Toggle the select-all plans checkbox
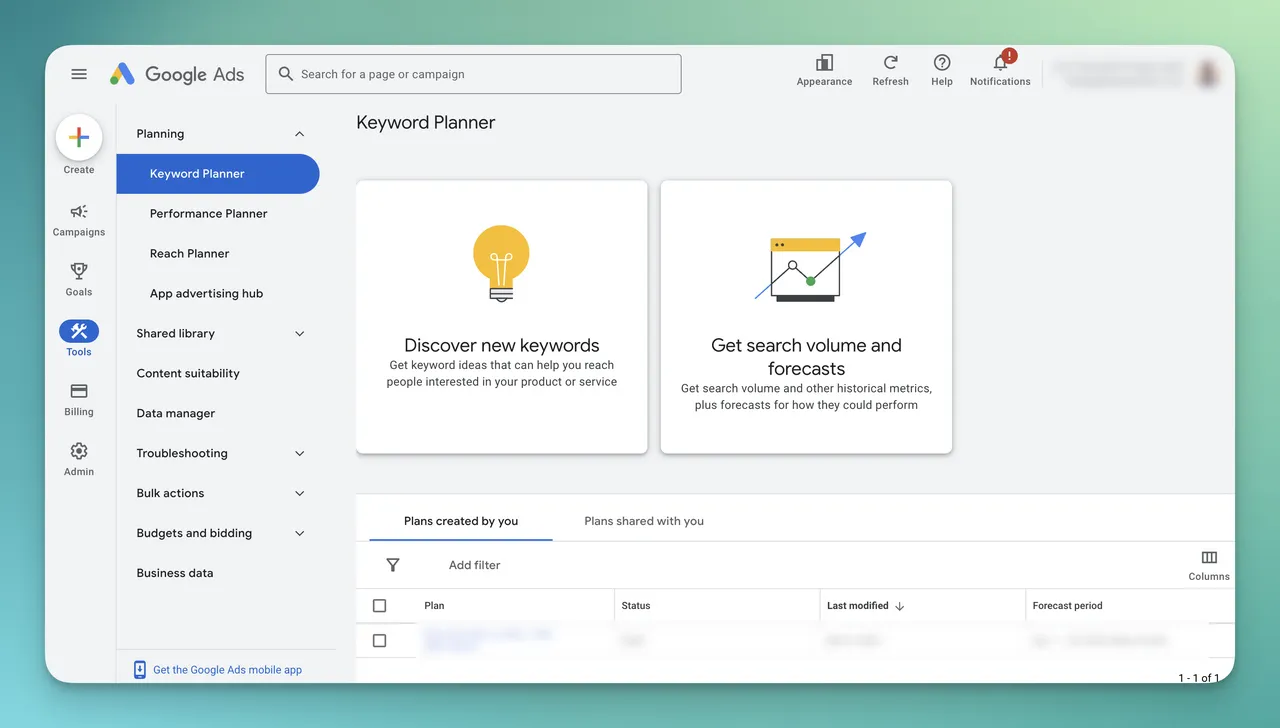1280x728 pixels. point(379,606)
